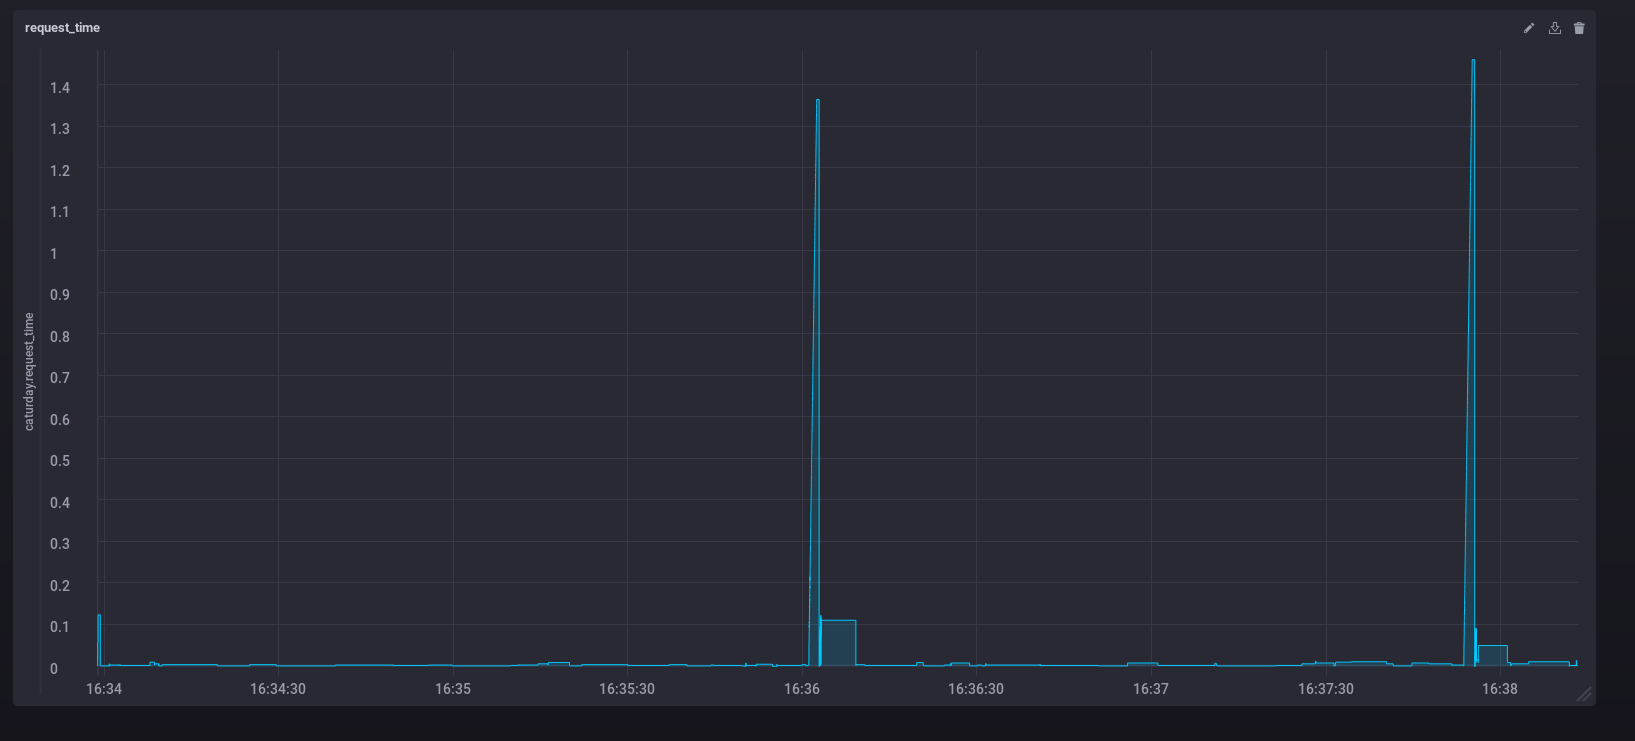The image size is (1635, 741).
Task: Click the y-axis value 0.4
Action: coord(60,503)
